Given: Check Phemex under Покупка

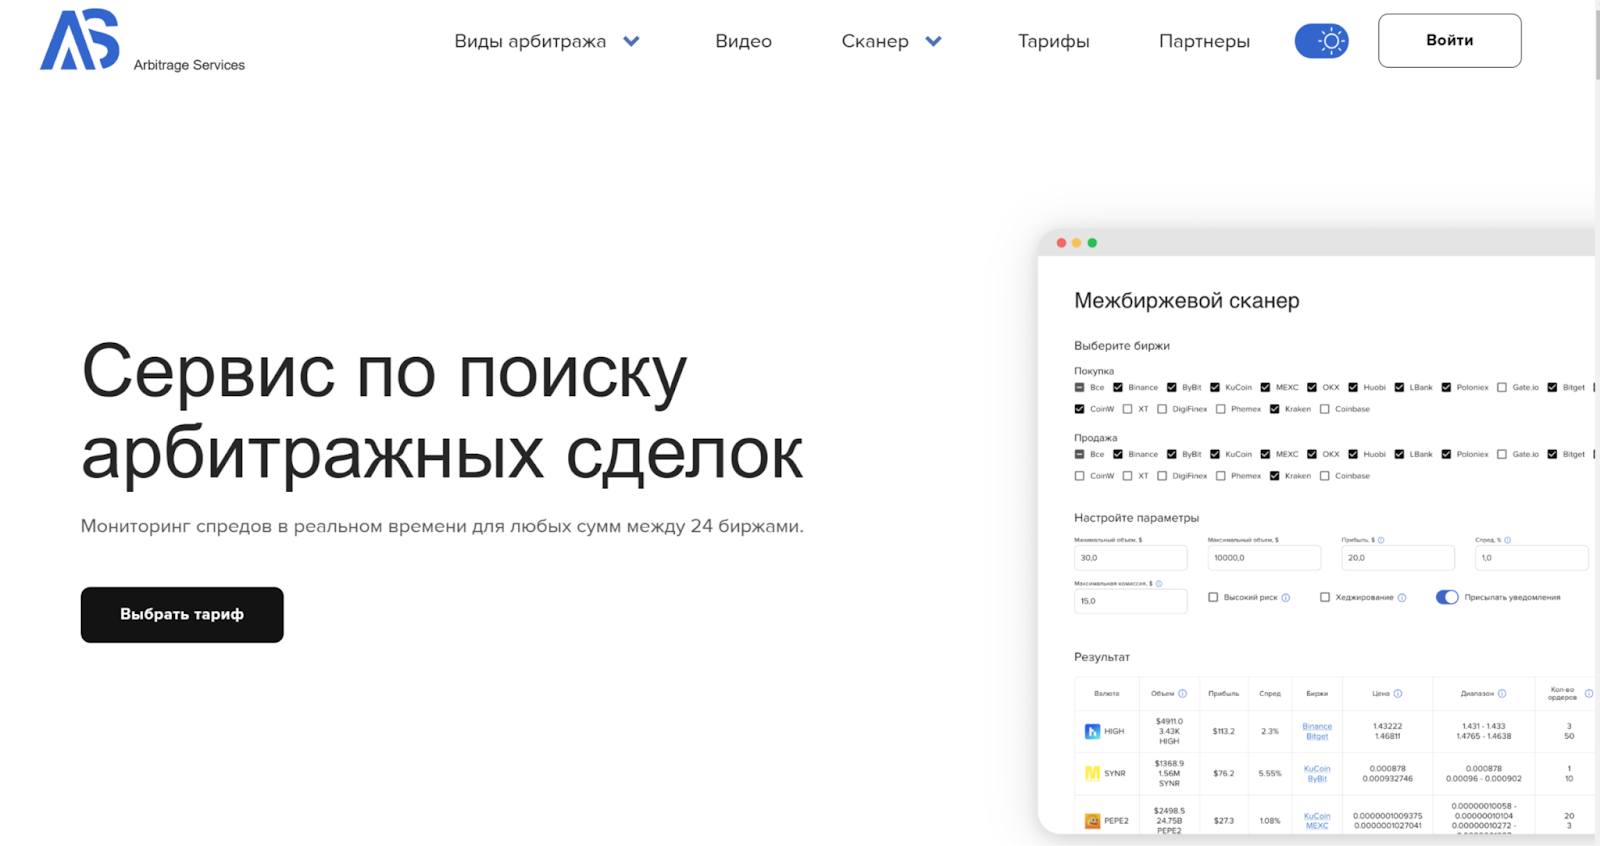Looking at the screenshot, I should pyautogui.click(x=1220, y=409).
